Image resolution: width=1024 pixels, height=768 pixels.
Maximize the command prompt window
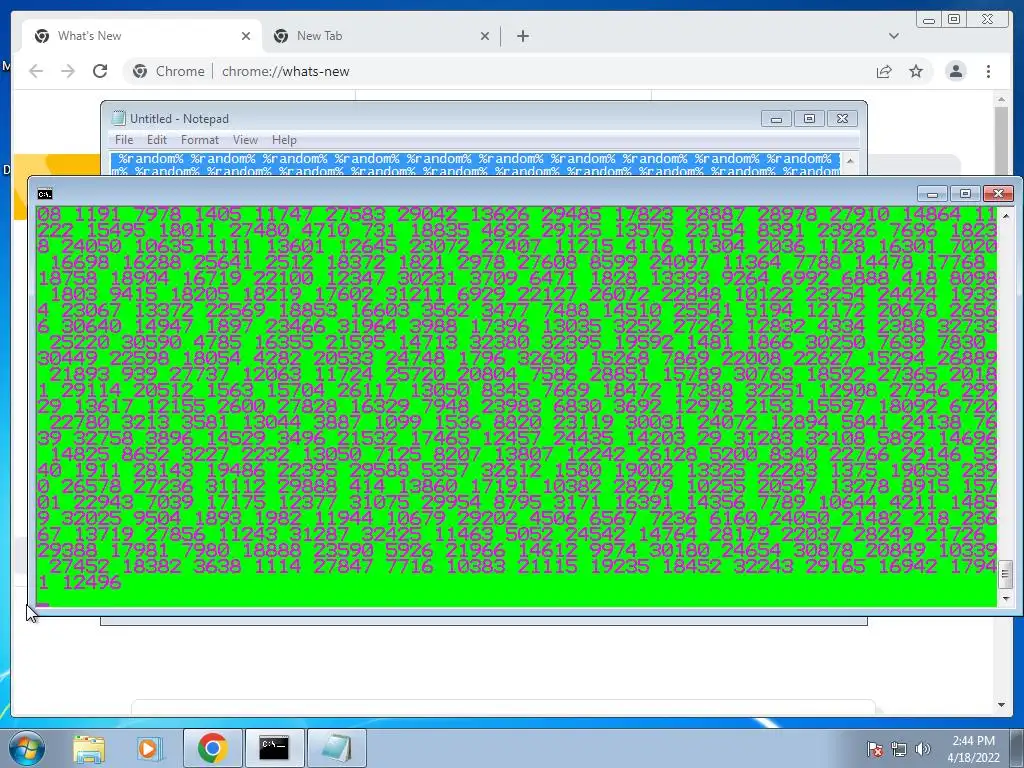pos(965,194)
